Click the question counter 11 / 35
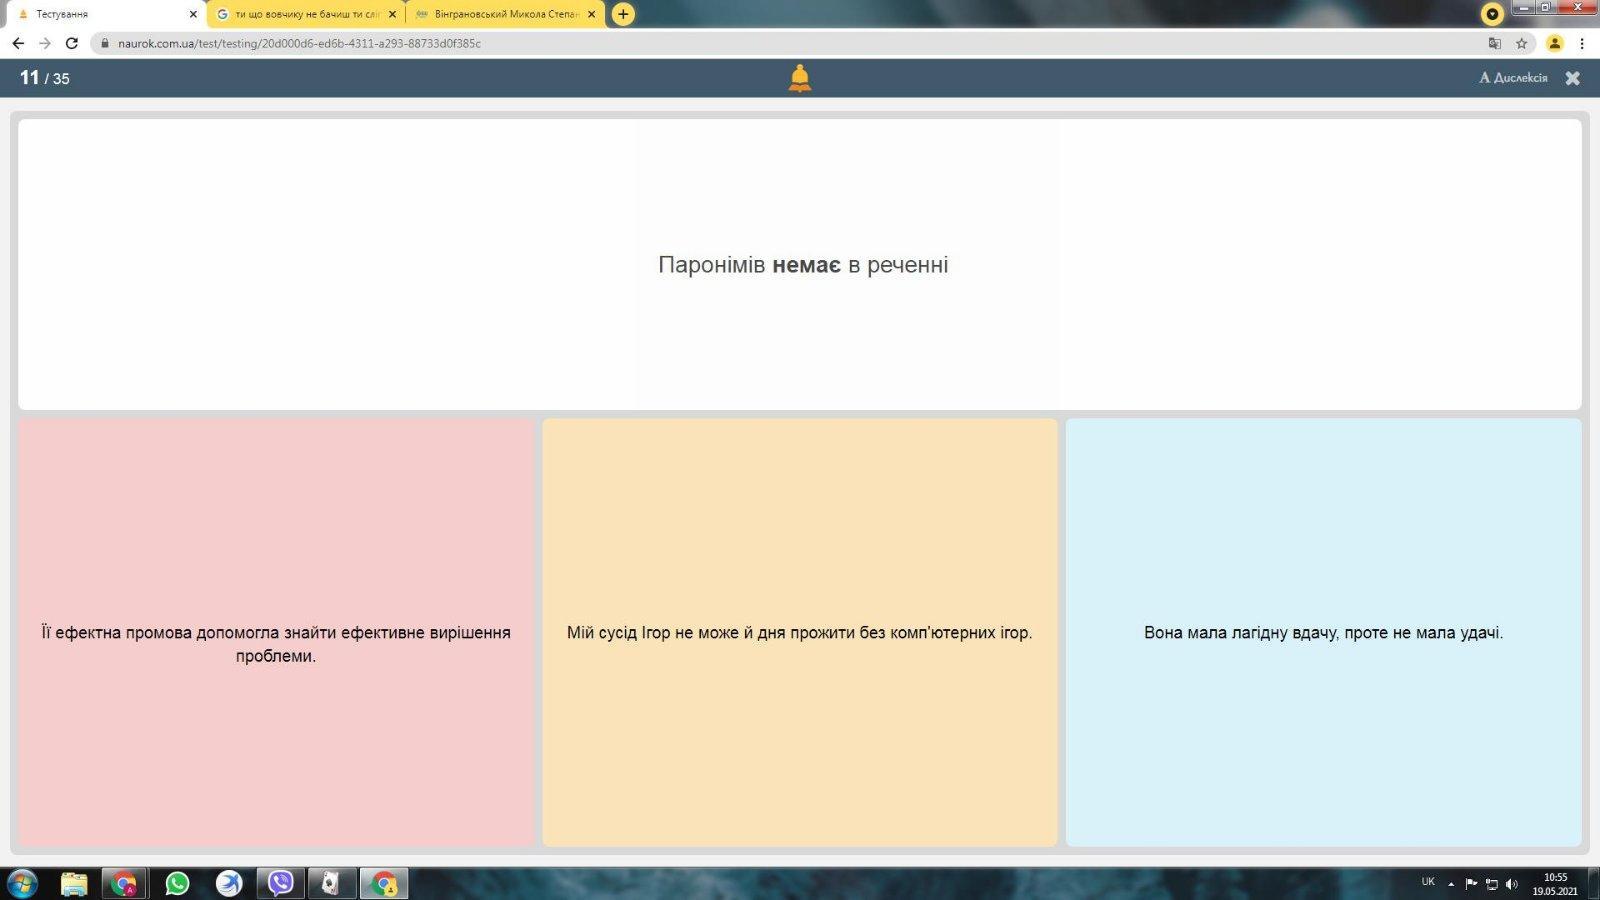 tap(45, 78)
